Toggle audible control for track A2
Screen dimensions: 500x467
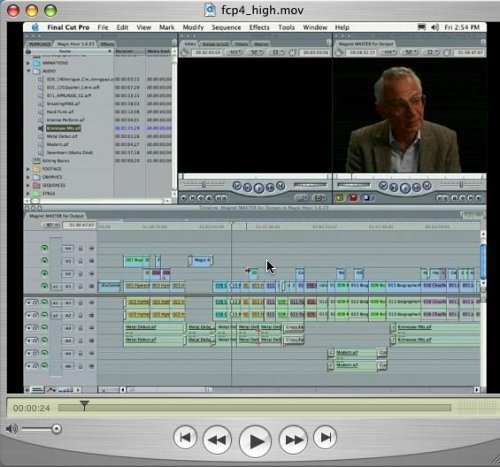(x=44, y=315)
